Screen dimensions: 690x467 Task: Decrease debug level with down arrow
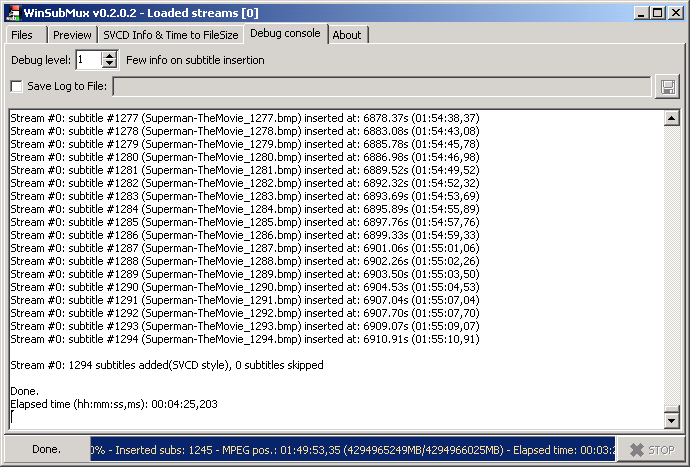tap(110, 65)
